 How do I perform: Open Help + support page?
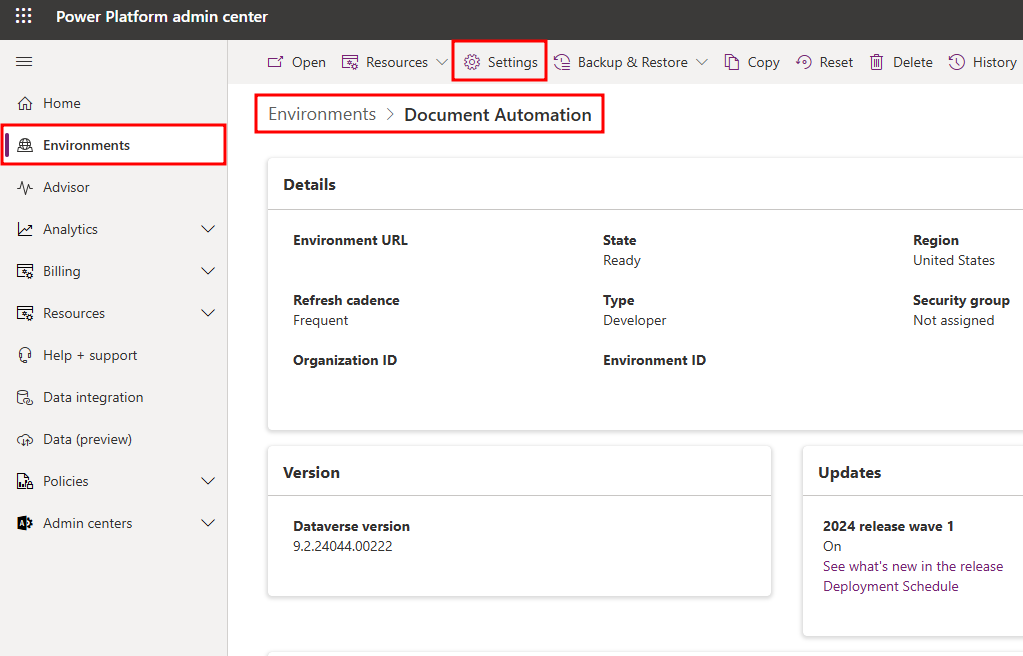click(114, 355)
